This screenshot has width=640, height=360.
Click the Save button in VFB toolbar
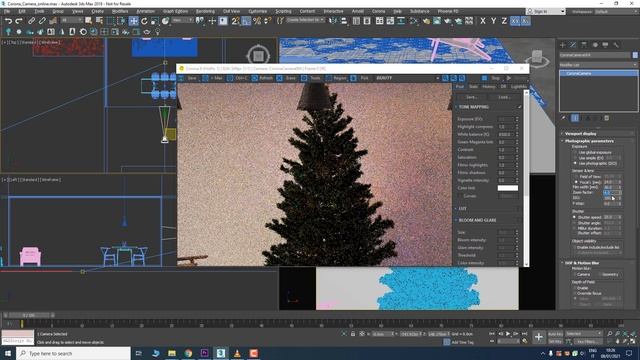189,78
